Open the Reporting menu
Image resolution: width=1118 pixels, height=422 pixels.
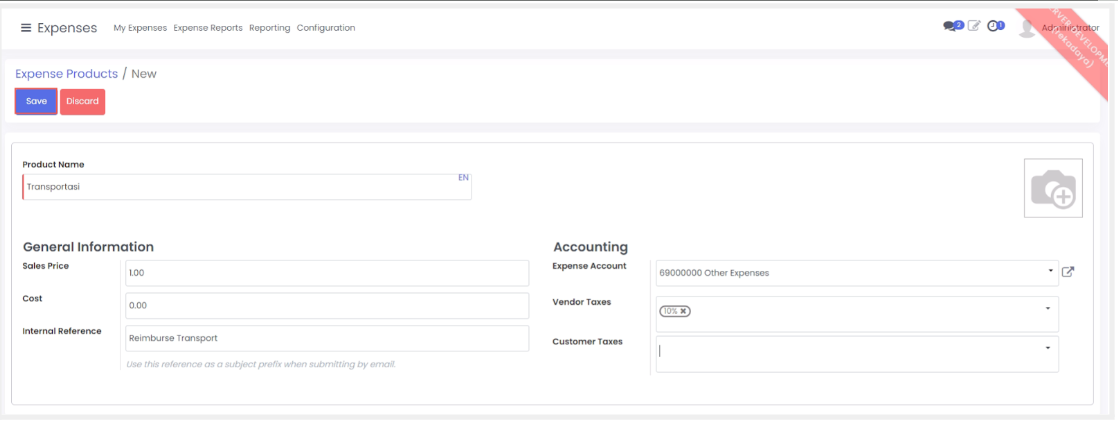[269, 28]
